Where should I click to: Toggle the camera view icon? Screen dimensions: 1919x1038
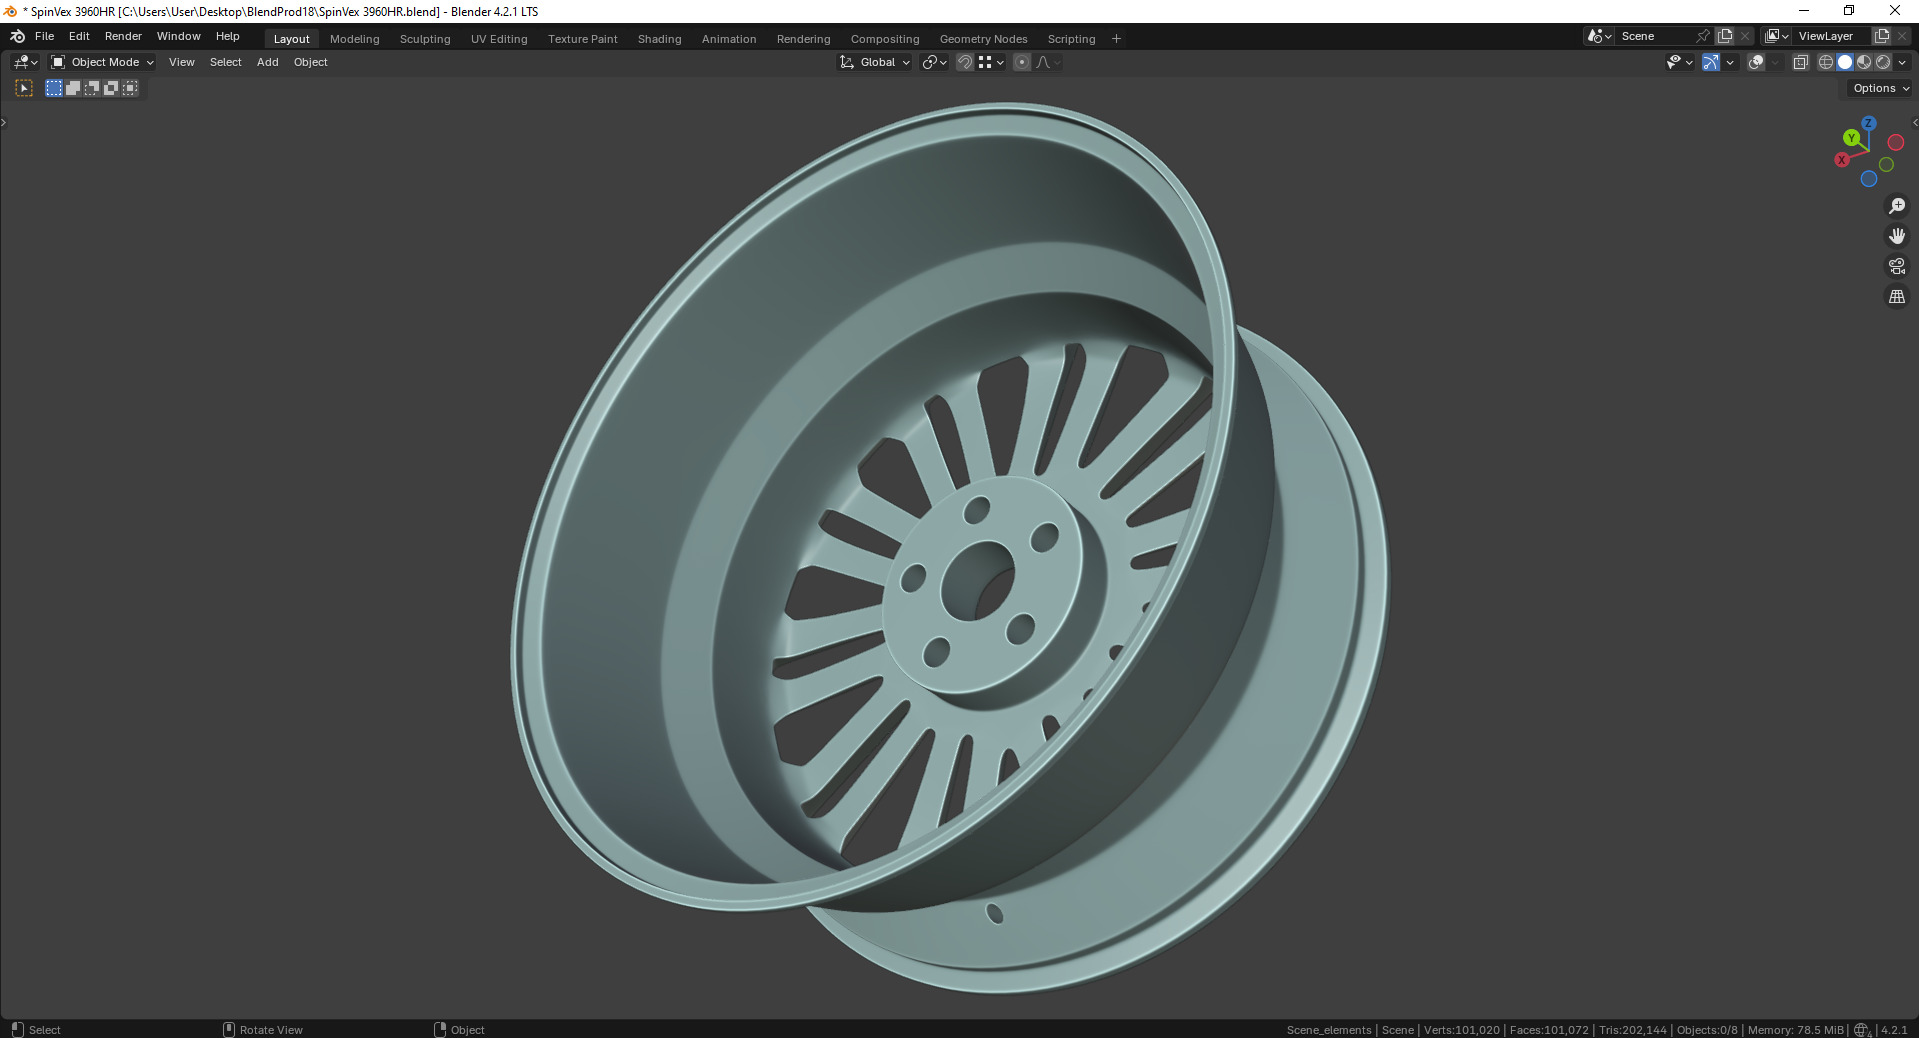(x=1897, y=266)
